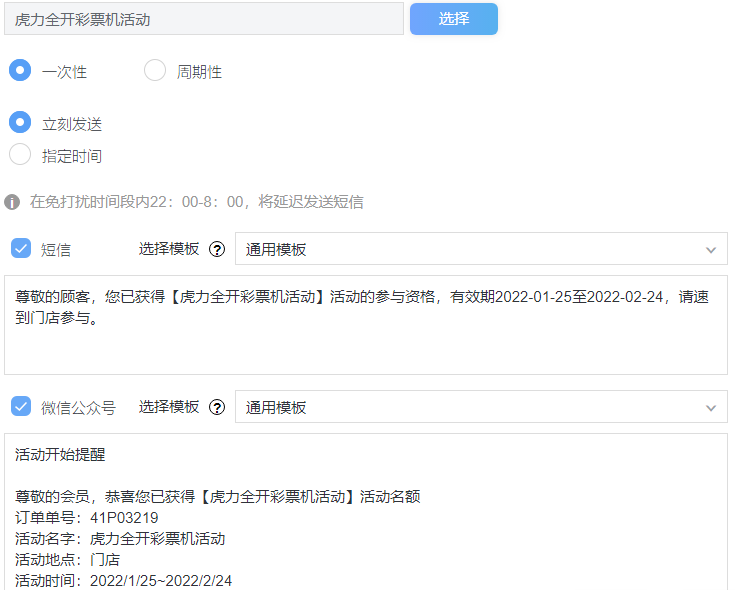Click the 尊敬的会员，恭喜您已获得 message line
This screenshot has width=735, height=590.
click(218, 496)
